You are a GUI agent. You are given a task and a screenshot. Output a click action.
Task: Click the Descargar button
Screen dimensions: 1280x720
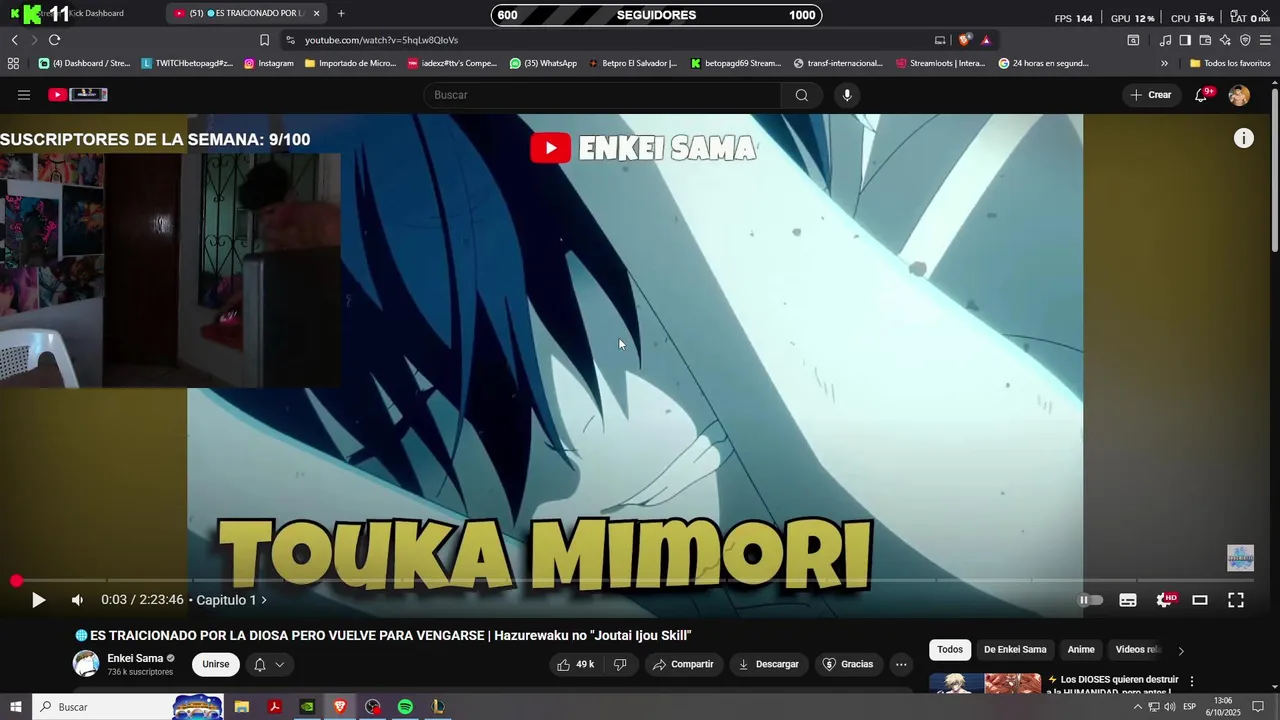click(768, 664)
